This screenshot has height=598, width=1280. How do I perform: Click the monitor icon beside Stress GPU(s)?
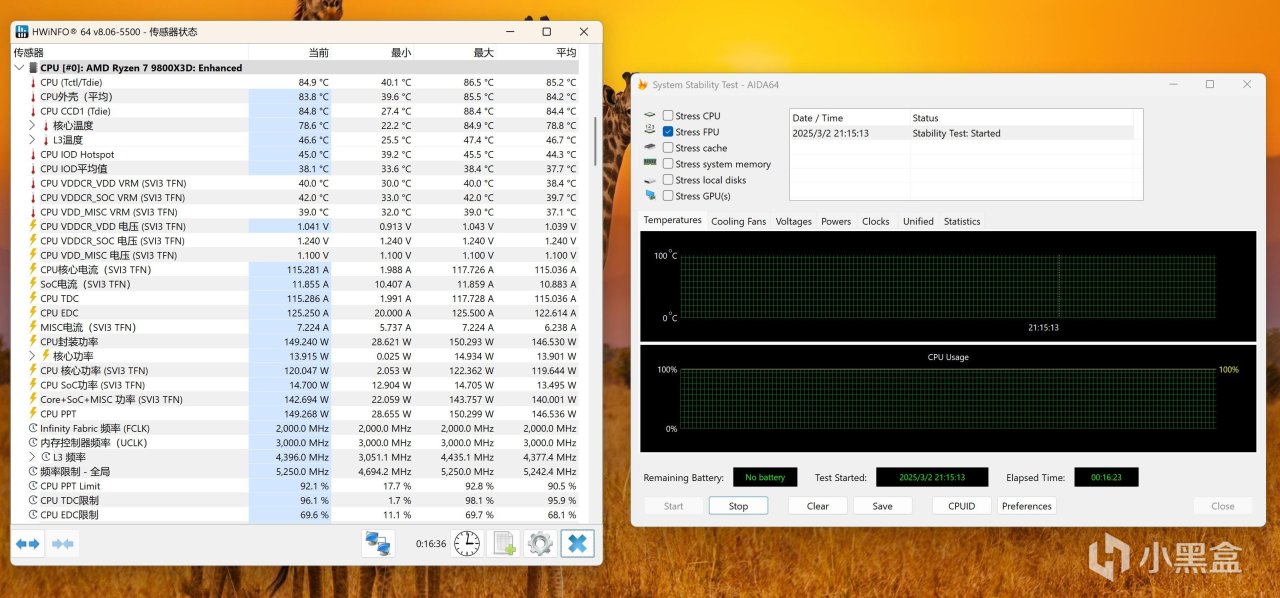pyautogui.click(x=650, y=196)
